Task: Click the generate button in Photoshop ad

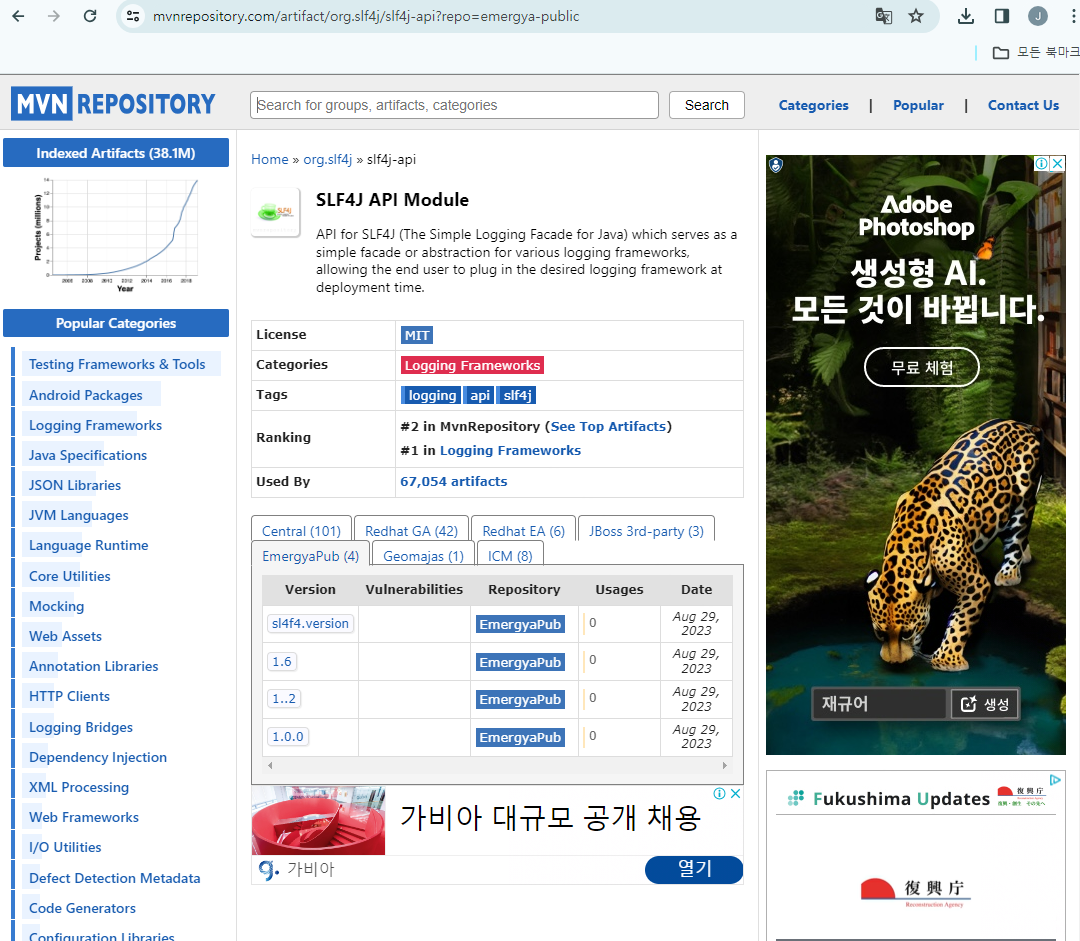Action: (984, 704)
